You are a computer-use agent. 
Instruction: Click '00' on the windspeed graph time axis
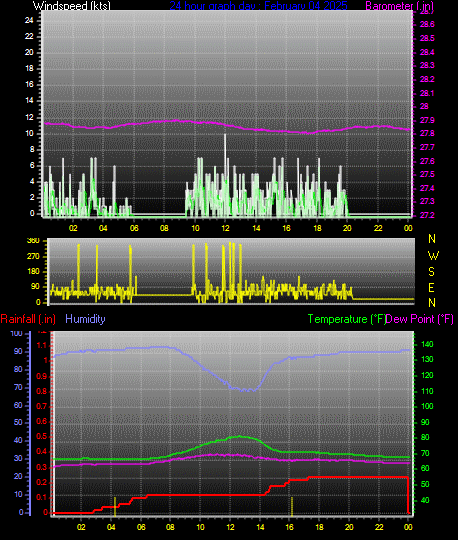pos(408,228)
